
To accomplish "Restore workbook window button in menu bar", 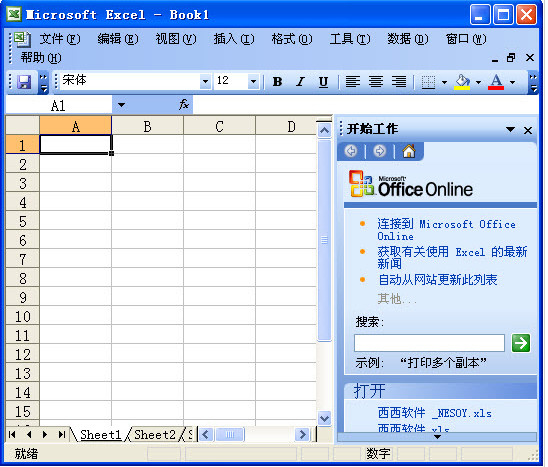I will pyautogui.click(x=511, y=58).
